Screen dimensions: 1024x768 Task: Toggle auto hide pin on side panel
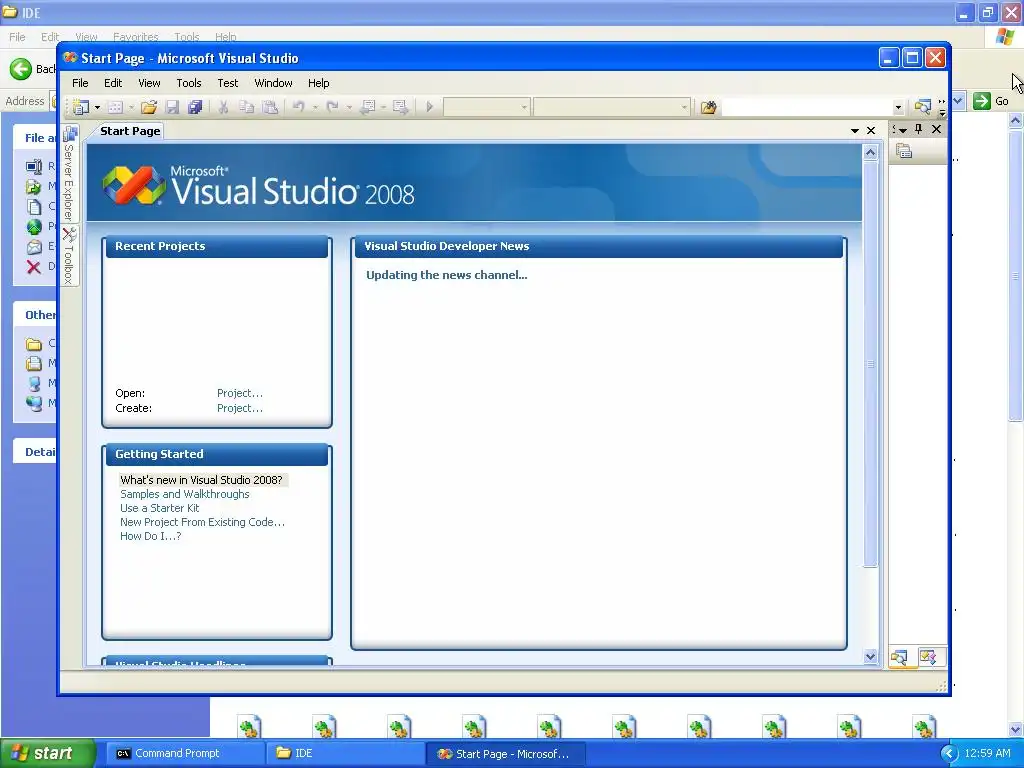click(x=919, y=129)
